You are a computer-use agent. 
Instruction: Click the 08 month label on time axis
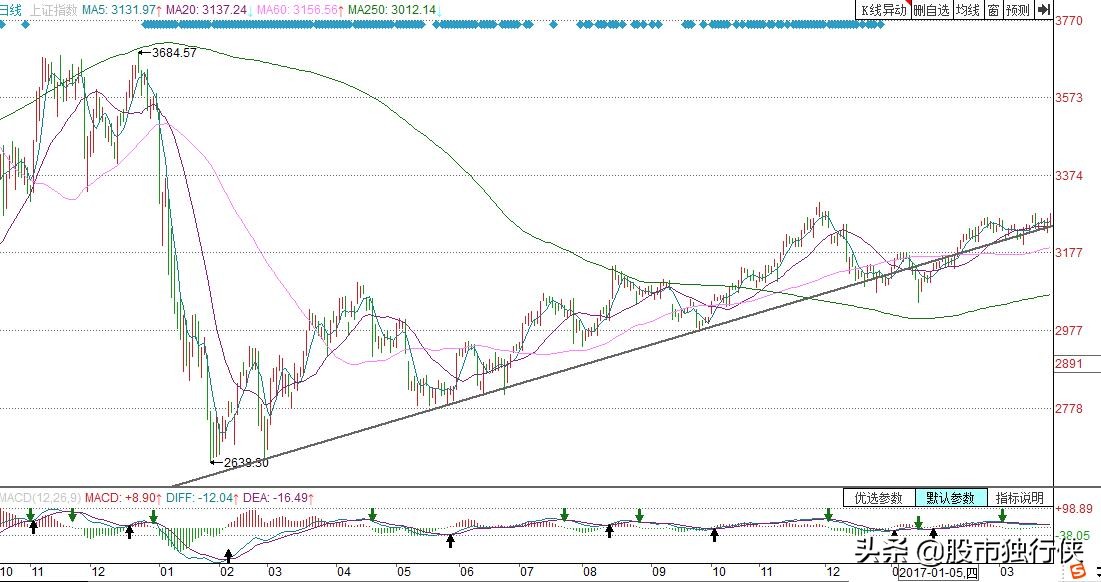588,571
